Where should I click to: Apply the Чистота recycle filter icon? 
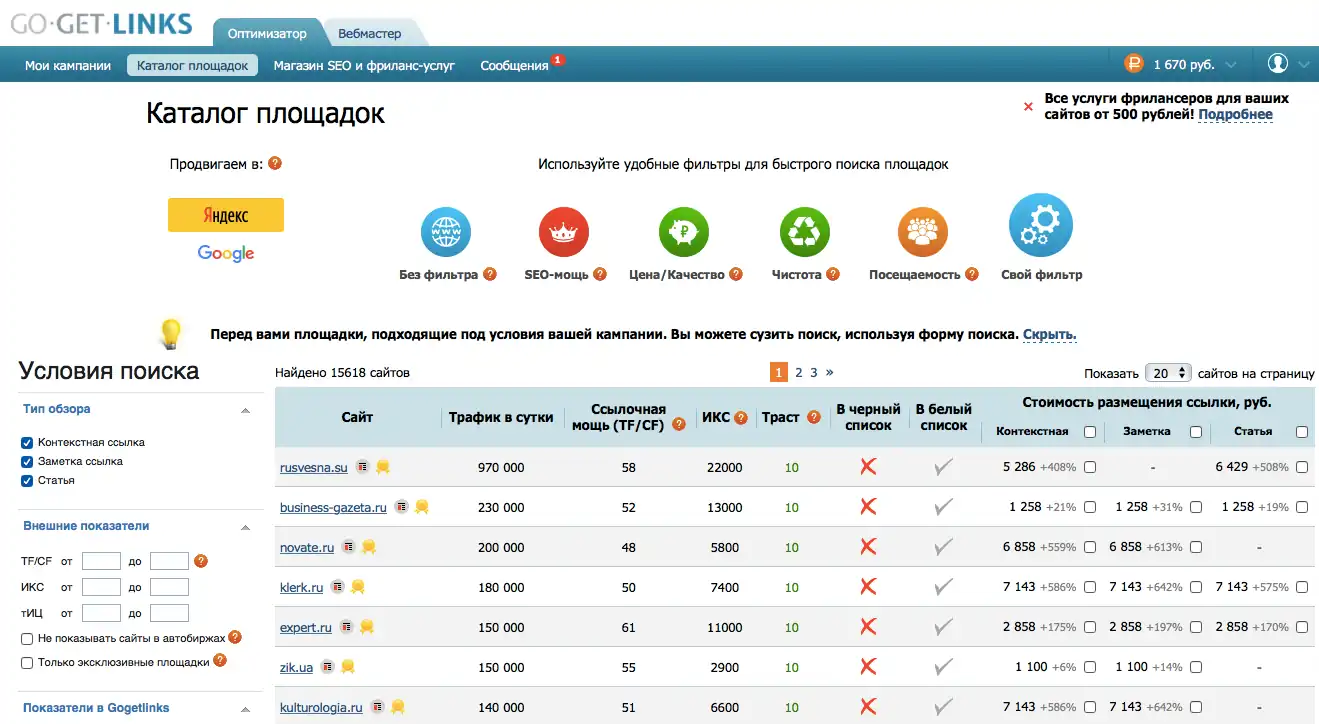(x=804, y=232)
